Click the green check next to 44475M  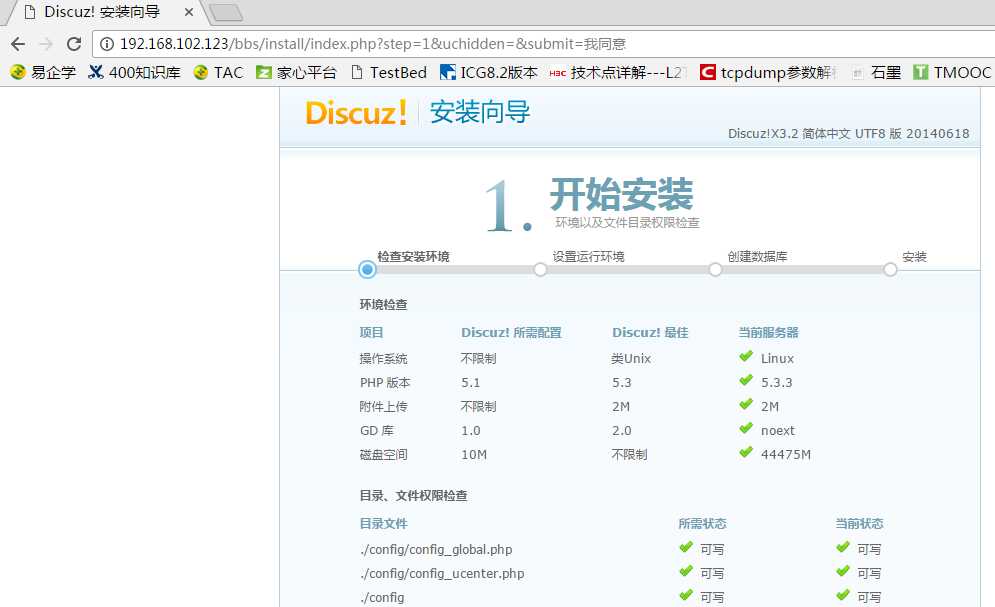(x=746, y=453)
